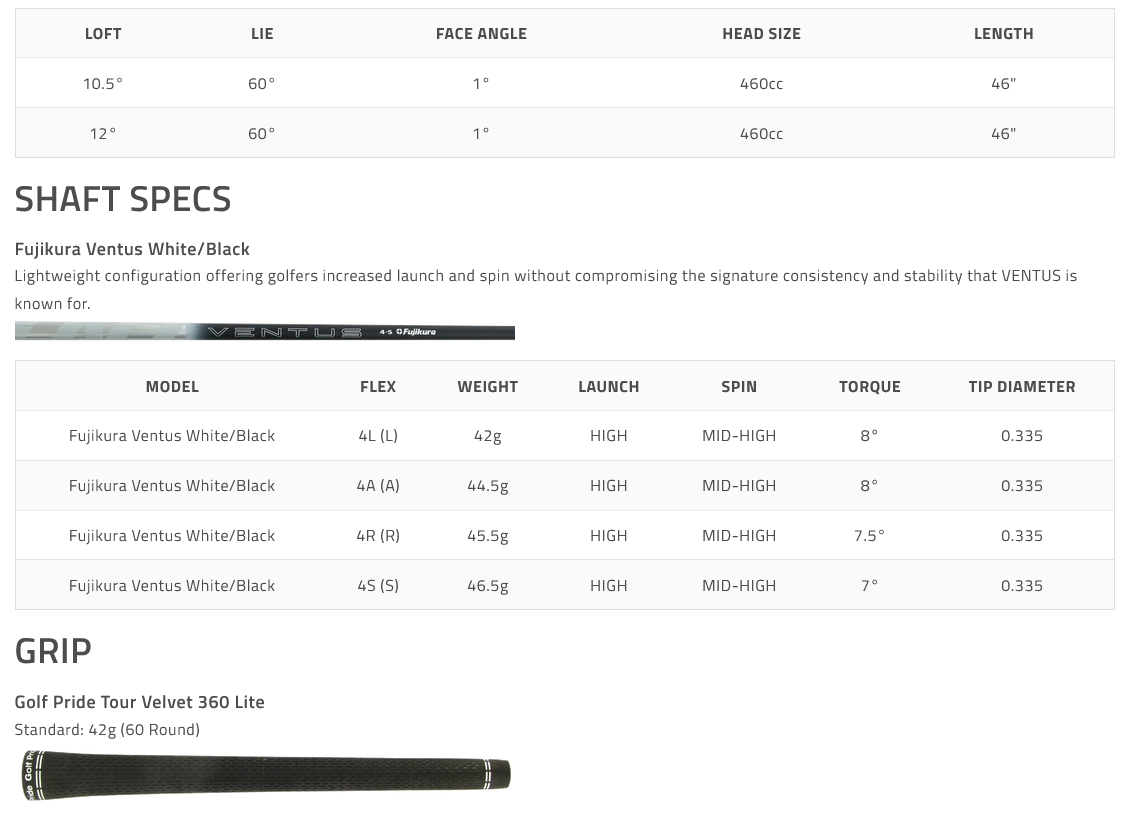Click the Ventus shaft product image
This screenshot has height=815, width=1130.
pyautogui.click(x=265, y=332)
